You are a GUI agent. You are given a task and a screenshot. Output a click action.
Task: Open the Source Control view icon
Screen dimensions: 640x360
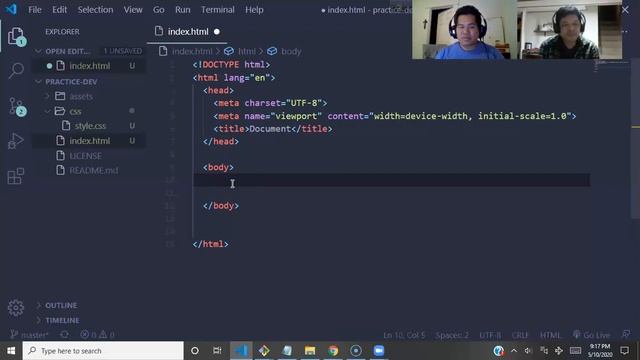click(x=16, y=106)
